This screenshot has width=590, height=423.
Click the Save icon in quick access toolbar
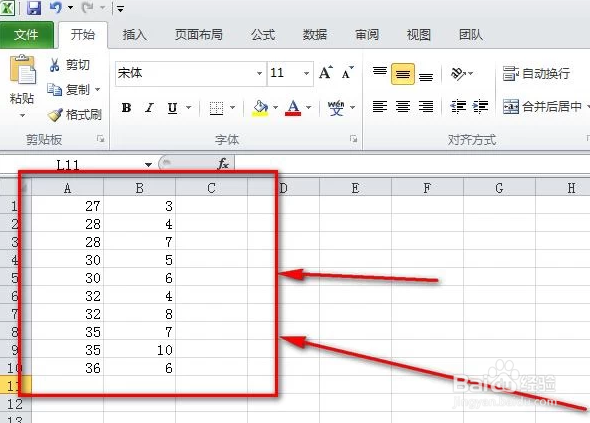click(33, 8)
